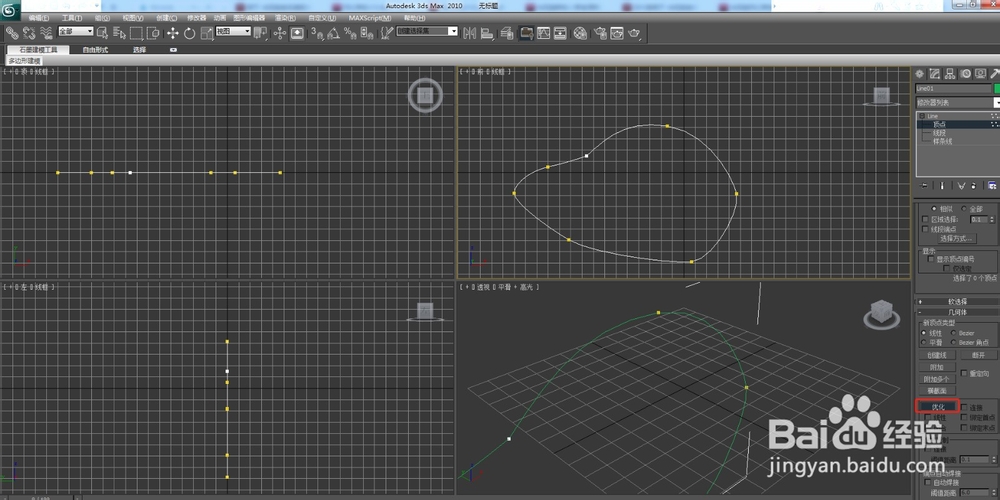Activate the Select and Scale tool
This screenshot has height=500, width=1000.
tap(207, 33)
